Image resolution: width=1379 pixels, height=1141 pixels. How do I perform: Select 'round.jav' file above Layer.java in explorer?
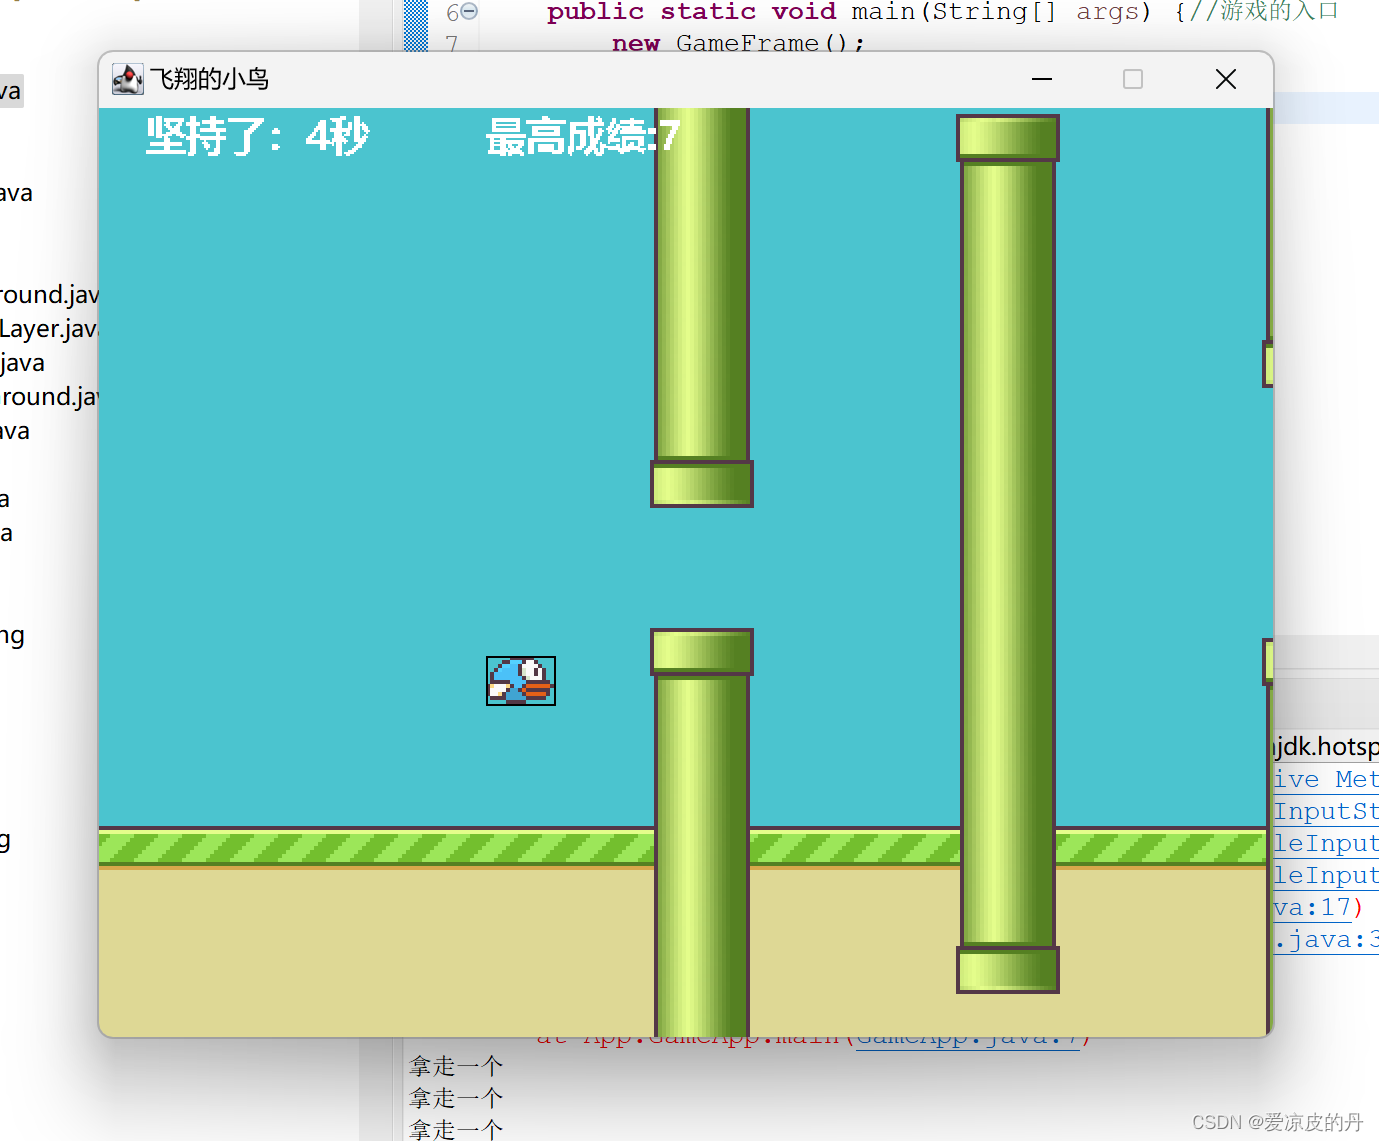click(x=49, y=295)
